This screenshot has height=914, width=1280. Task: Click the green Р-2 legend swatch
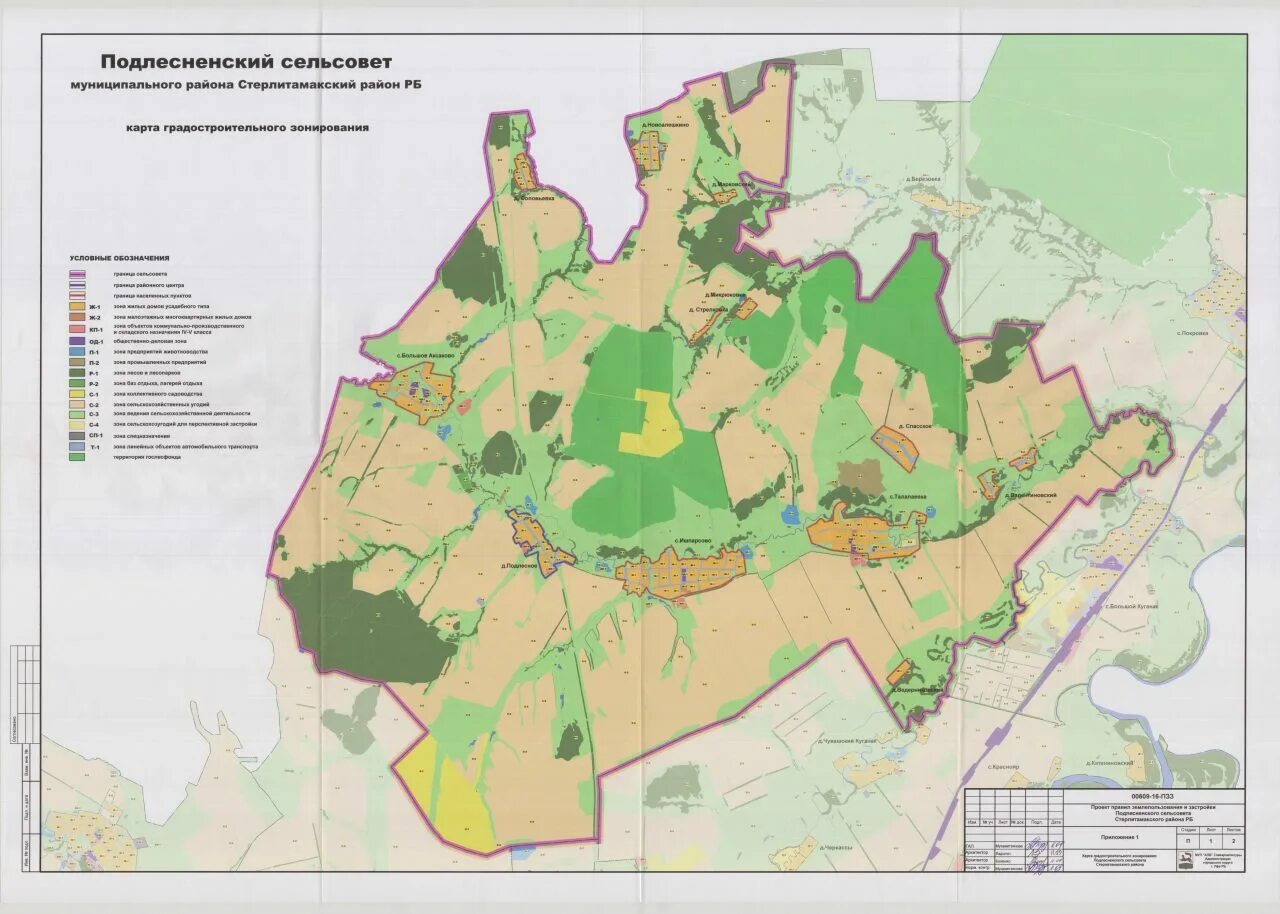77,383
